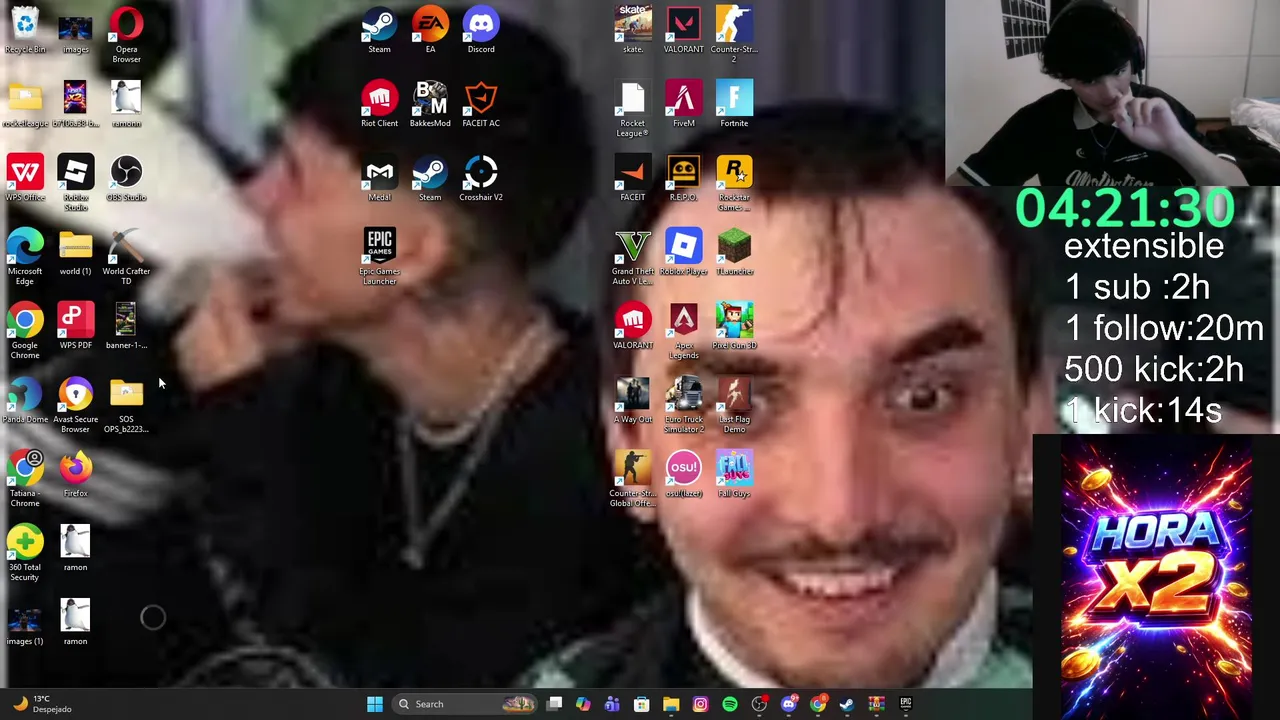This screenshot has width=1280, height=720.
Task: Open the weather widget showing 13°C
Action: tap(42, 704)
